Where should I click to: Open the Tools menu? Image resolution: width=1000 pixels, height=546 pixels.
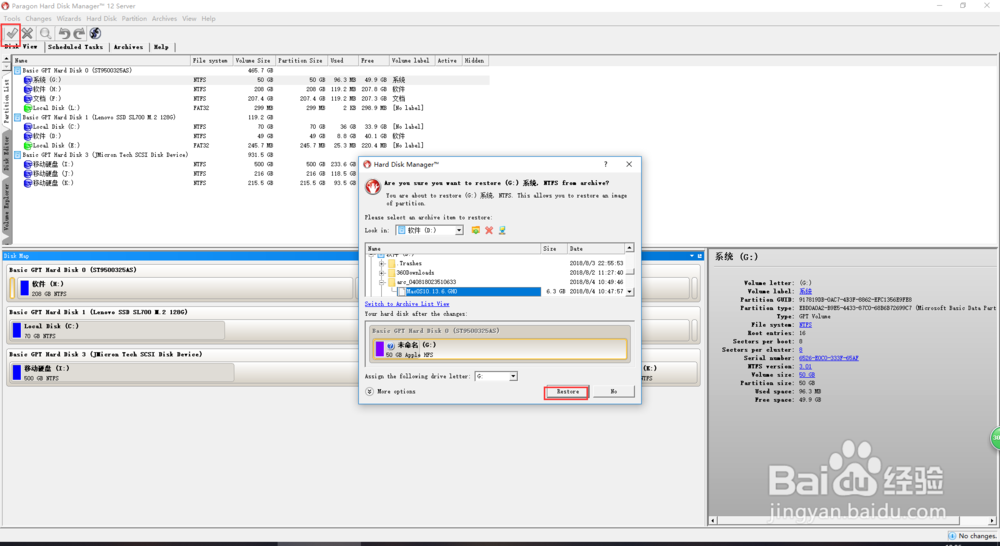point(12,18)
